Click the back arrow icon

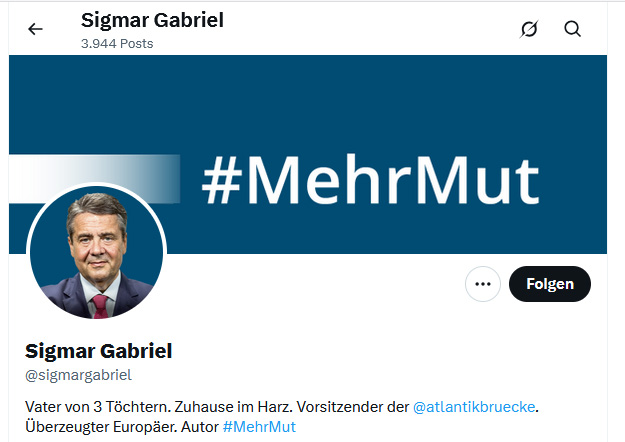coord(36,29)
